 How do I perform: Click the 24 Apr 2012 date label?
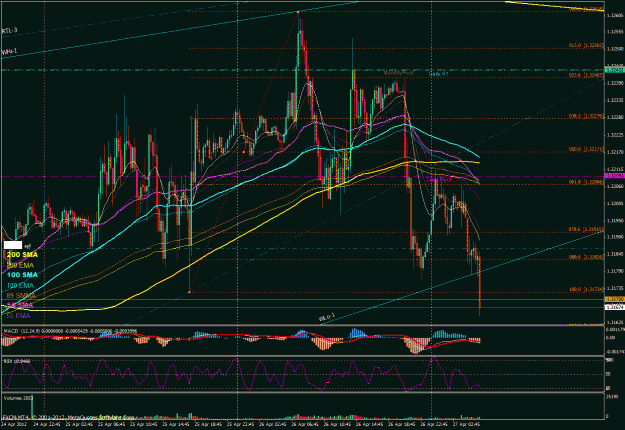pyautogui.click(x=12, y=424)
